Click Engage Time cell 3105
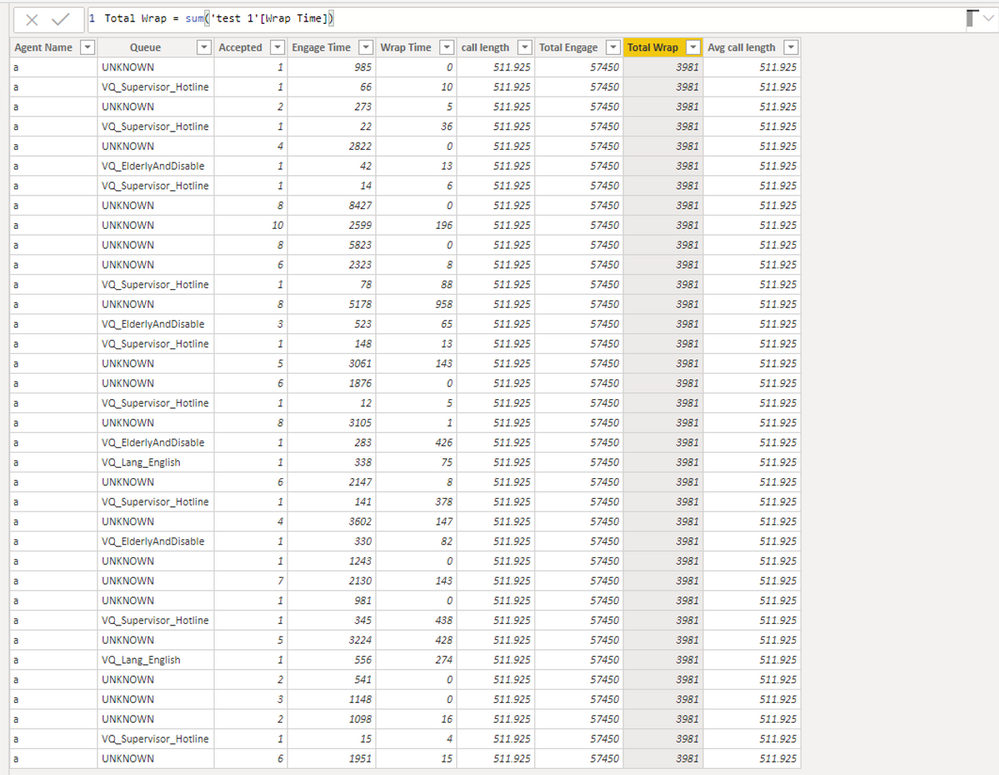 point(331,423)
